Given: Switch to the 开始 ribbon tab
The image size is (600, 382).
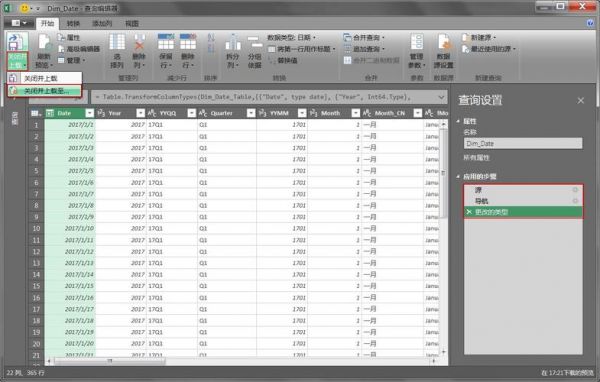Looking at the screenshot, I should [x=47, y=23].
